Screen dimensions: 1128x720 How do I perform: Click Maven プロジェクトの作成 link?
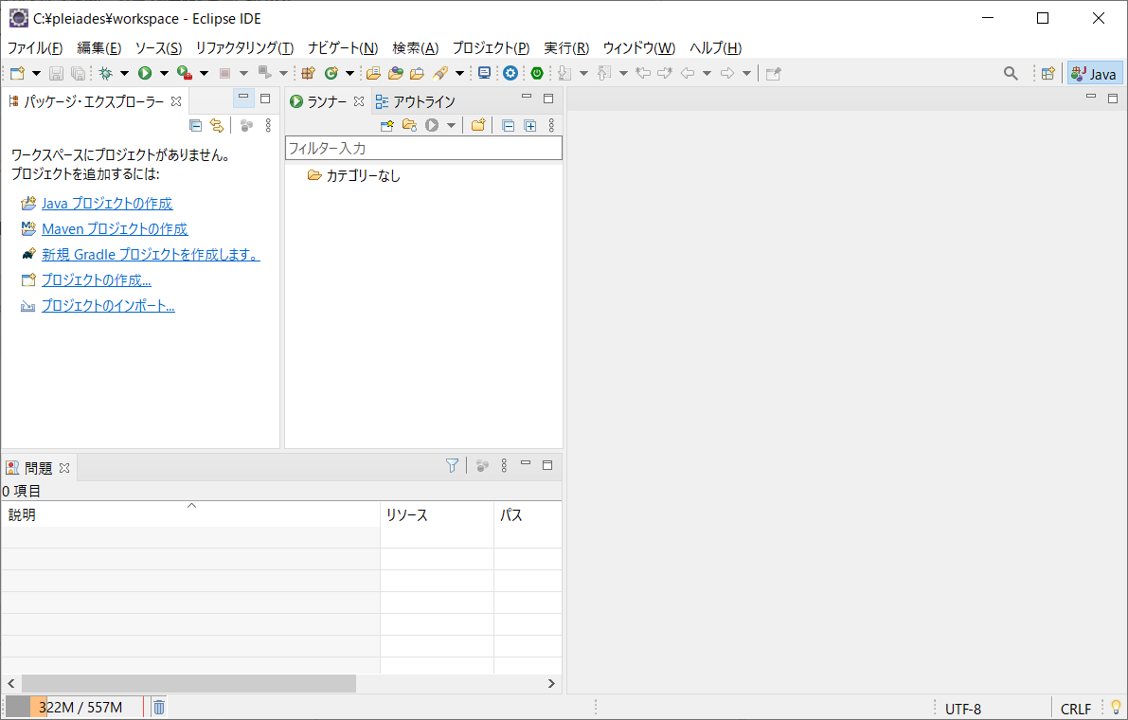click(114, 229)
